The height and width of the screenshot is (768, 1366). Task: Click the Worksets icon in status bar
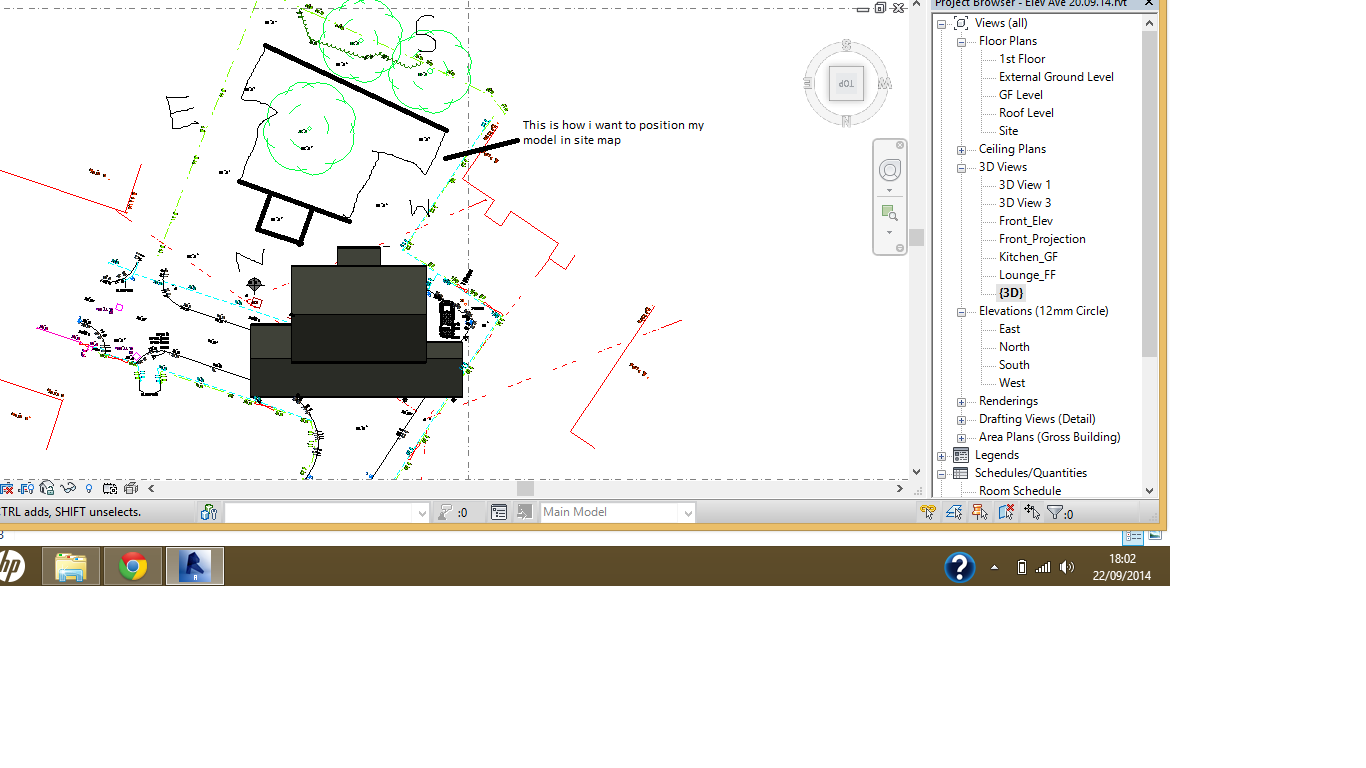209,512
